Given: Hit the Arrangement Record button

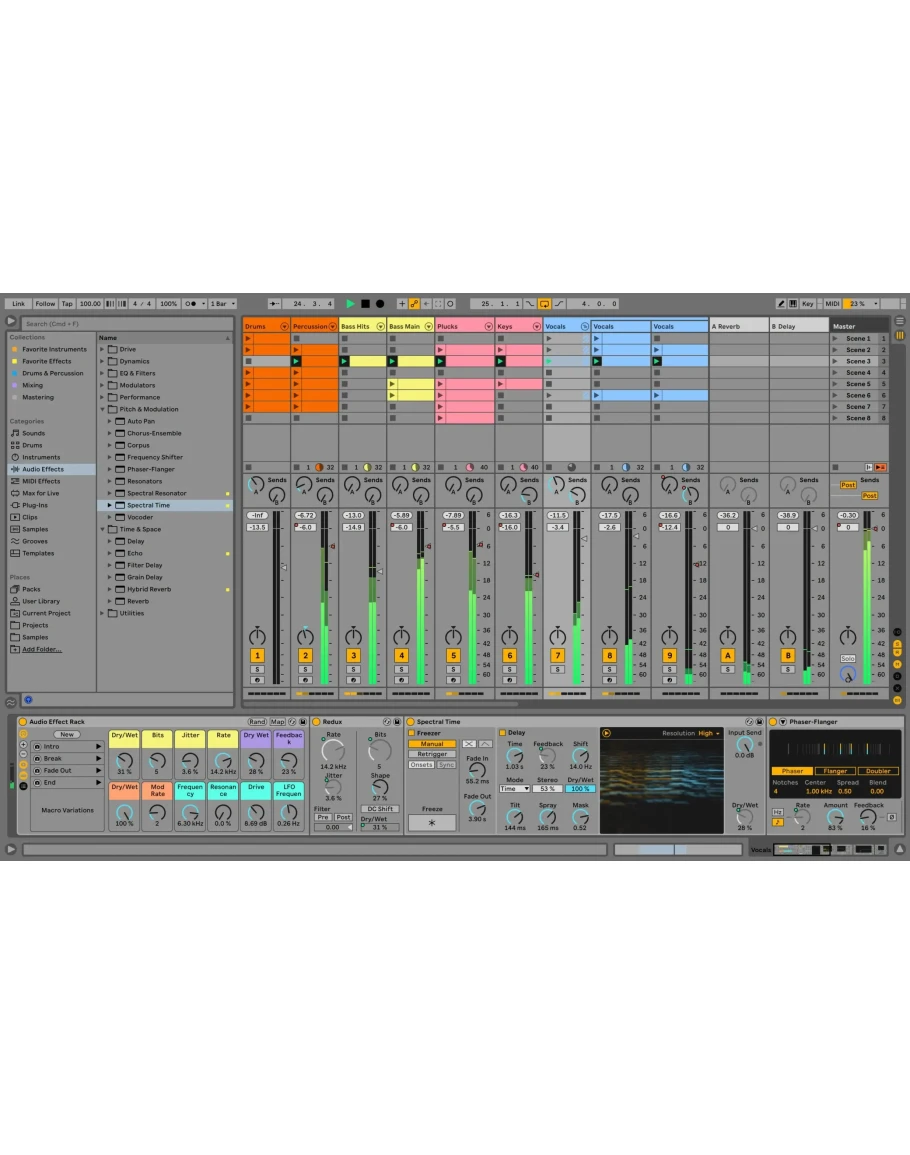Looking at the screenshot, I should point(380,304).
